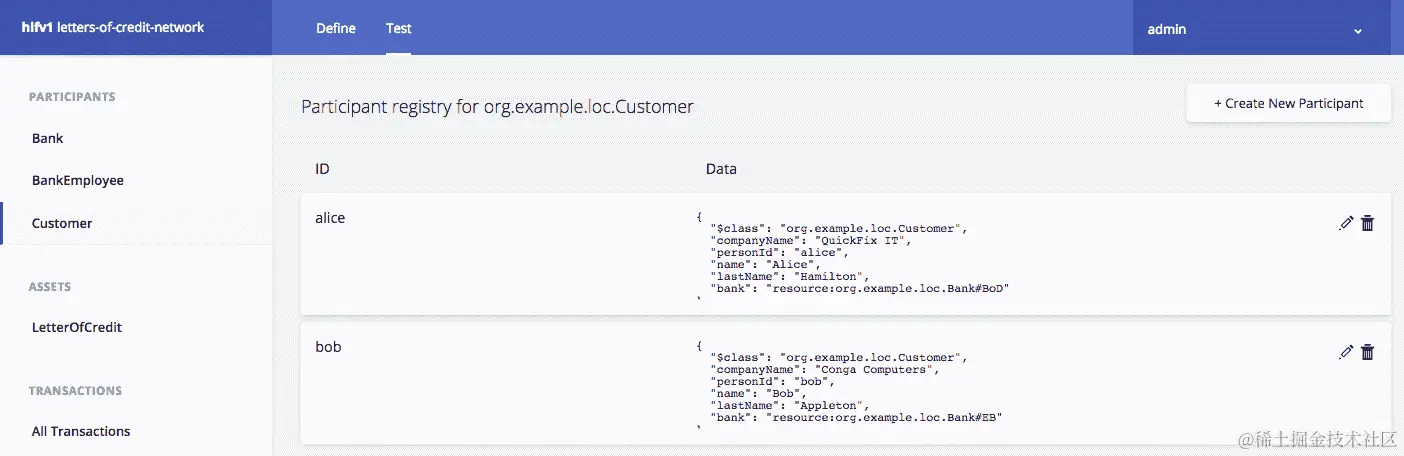The width and height of the screenshot is (1404, 456).
Task: Select the Test tab
Action: click(399, 28)
